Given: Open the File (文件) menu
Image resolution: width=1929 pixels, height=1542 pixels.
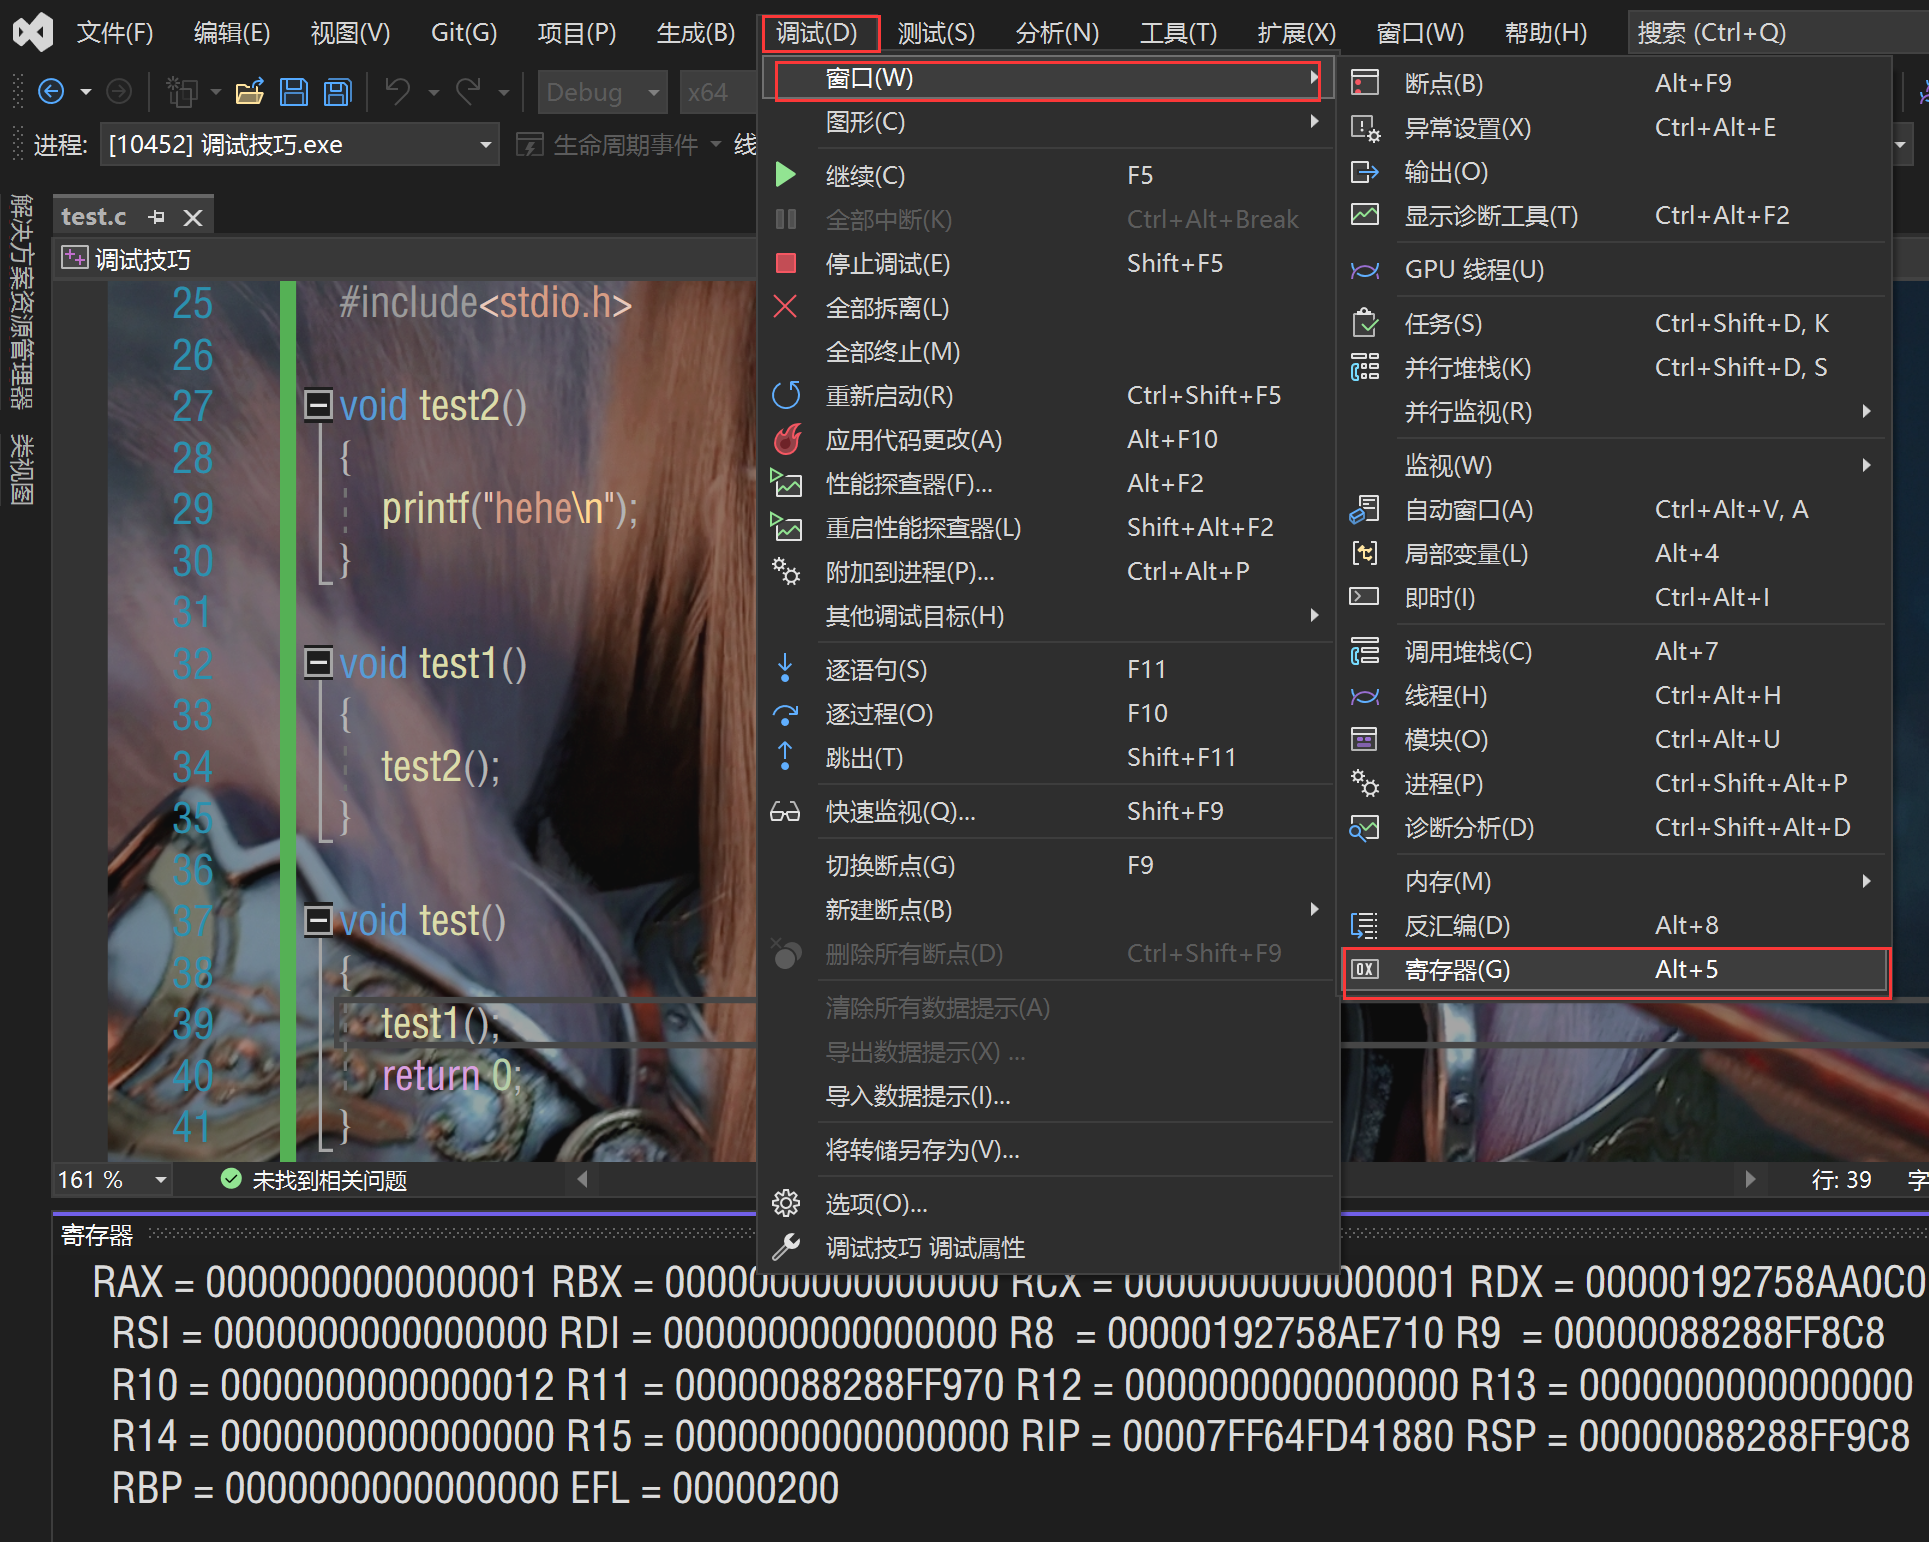Looking at the screenshot, I should [115, 33].
